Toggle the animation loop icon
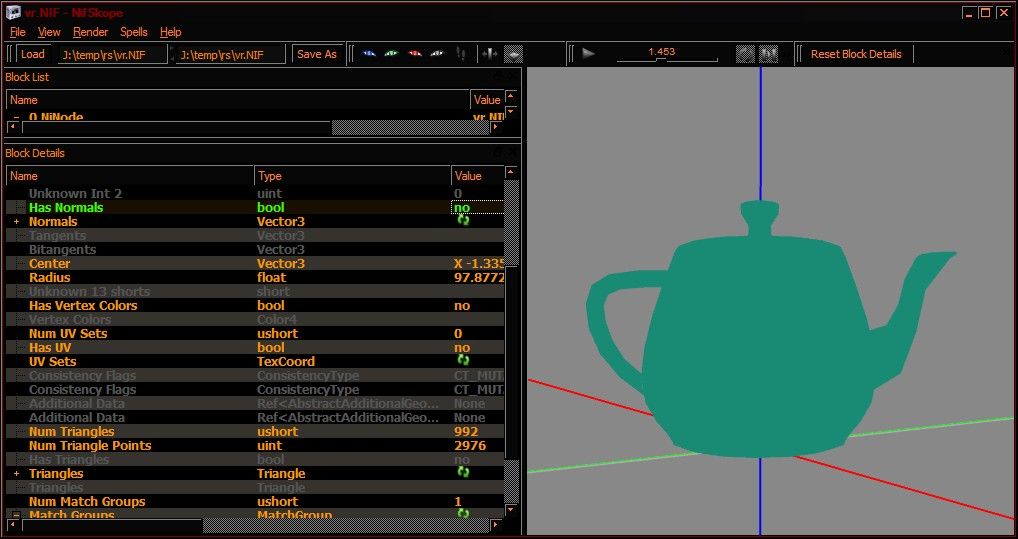 pos(745,54)
